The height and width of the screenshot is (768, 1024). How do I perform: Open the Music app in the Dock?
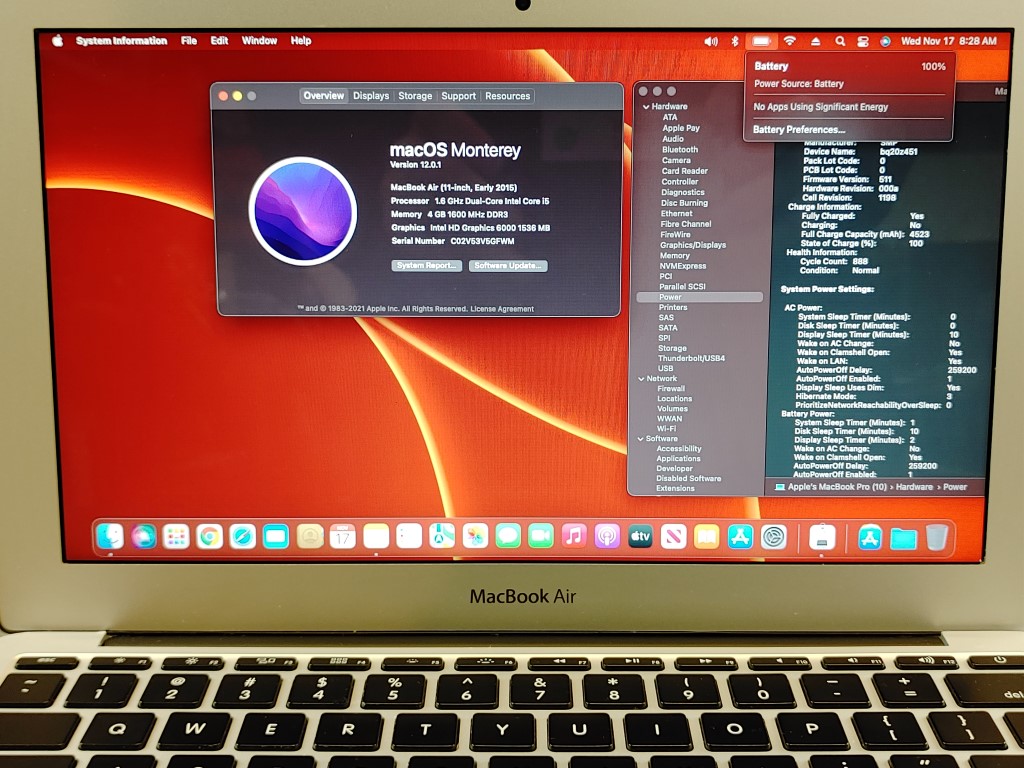[574, 537]
